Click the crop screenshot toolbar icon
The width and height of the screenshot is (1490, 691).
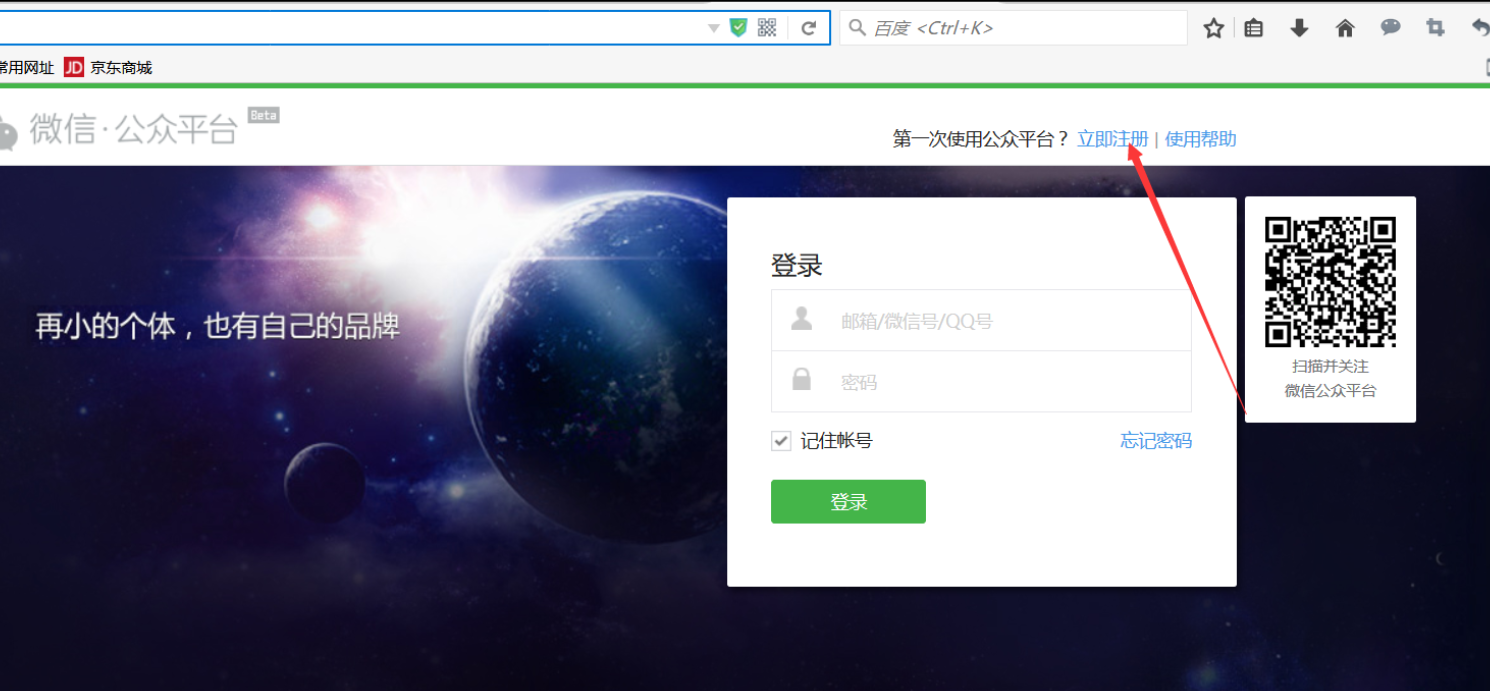(x=1436, y=28)
